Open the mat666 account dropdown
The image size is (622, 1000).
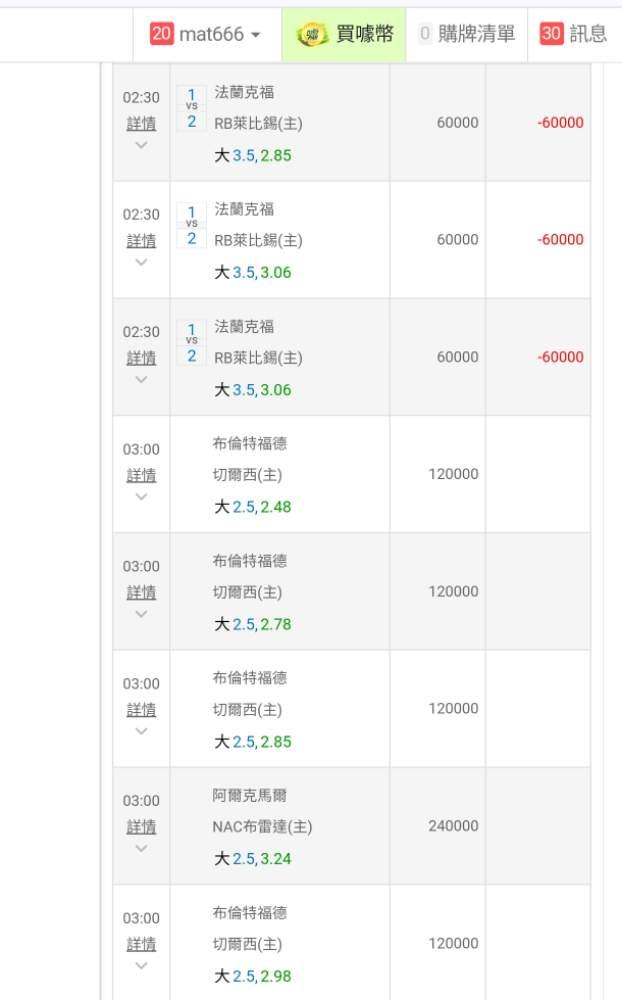tap(207, 34)
